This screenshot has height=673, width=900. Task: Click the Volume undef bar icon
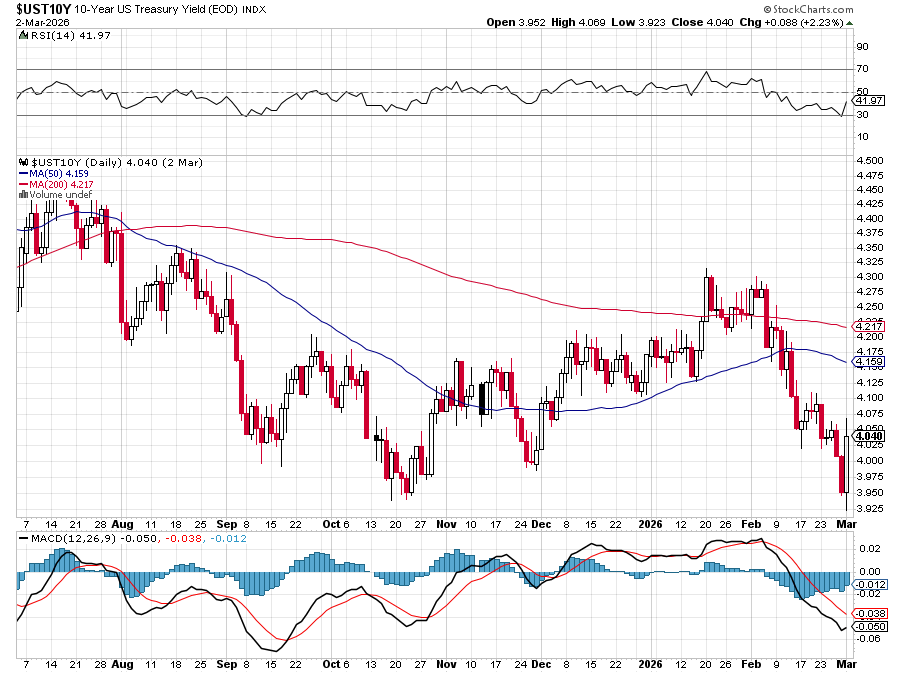tap(22, 195)
